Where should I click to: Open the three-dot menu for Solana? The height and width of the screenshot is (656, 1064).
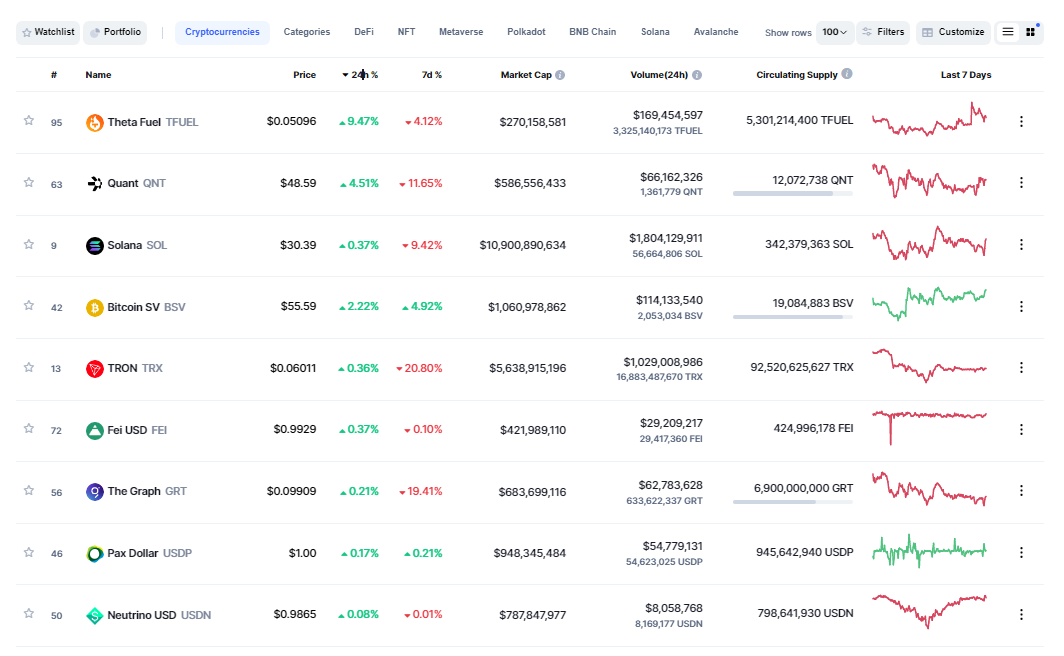pyautogui.click(x=1021, y=244)
